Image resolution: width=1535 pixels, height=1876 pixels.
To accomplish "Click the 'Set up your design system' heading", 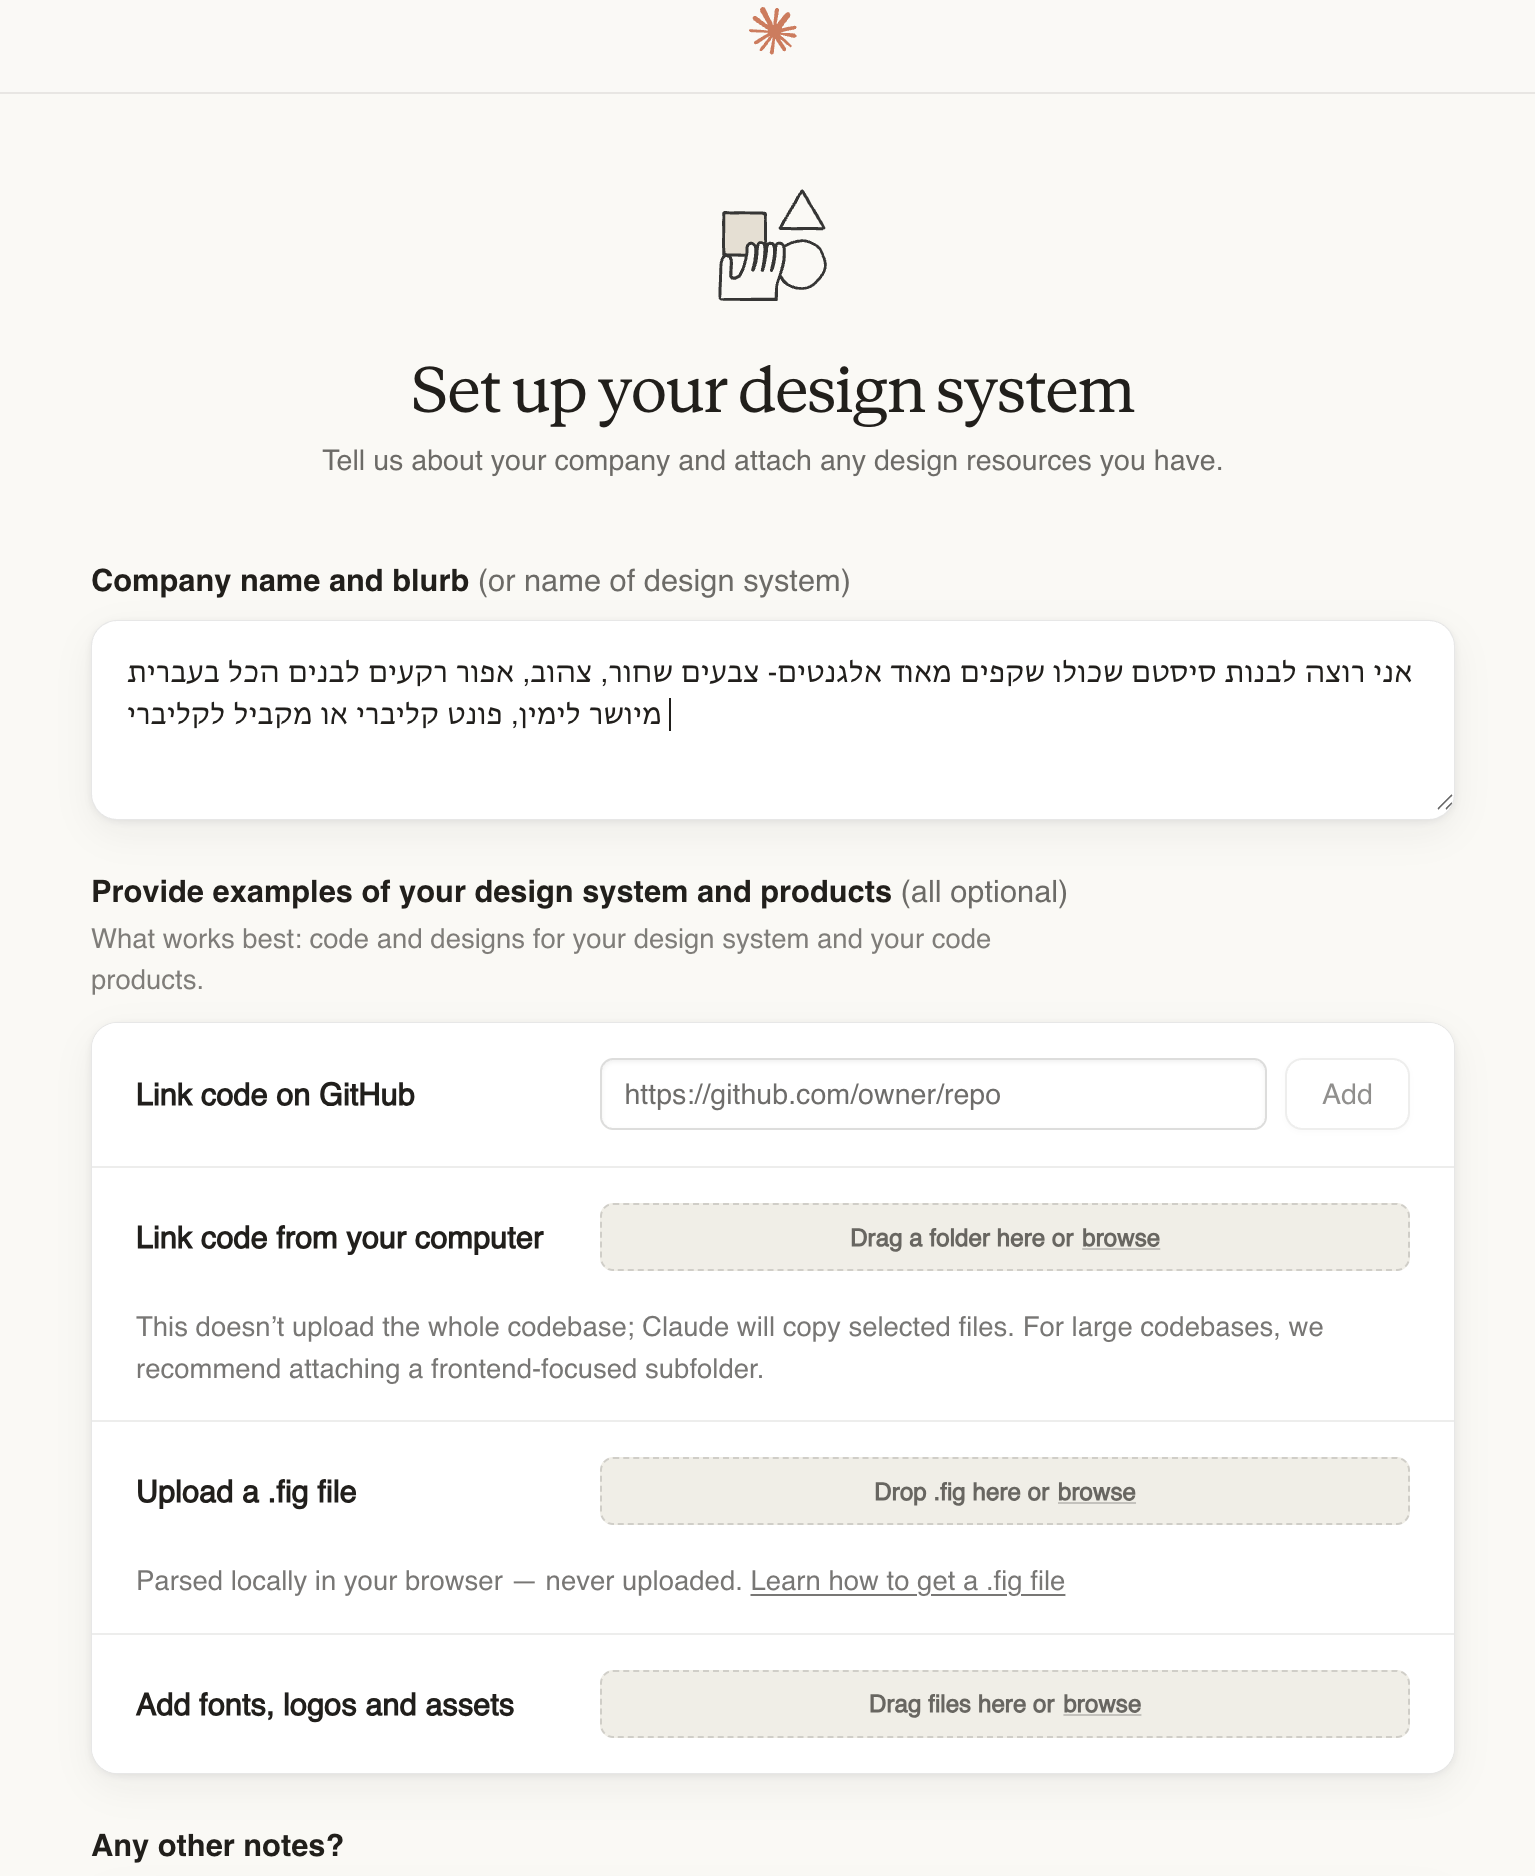I will (x=772, y=390).
